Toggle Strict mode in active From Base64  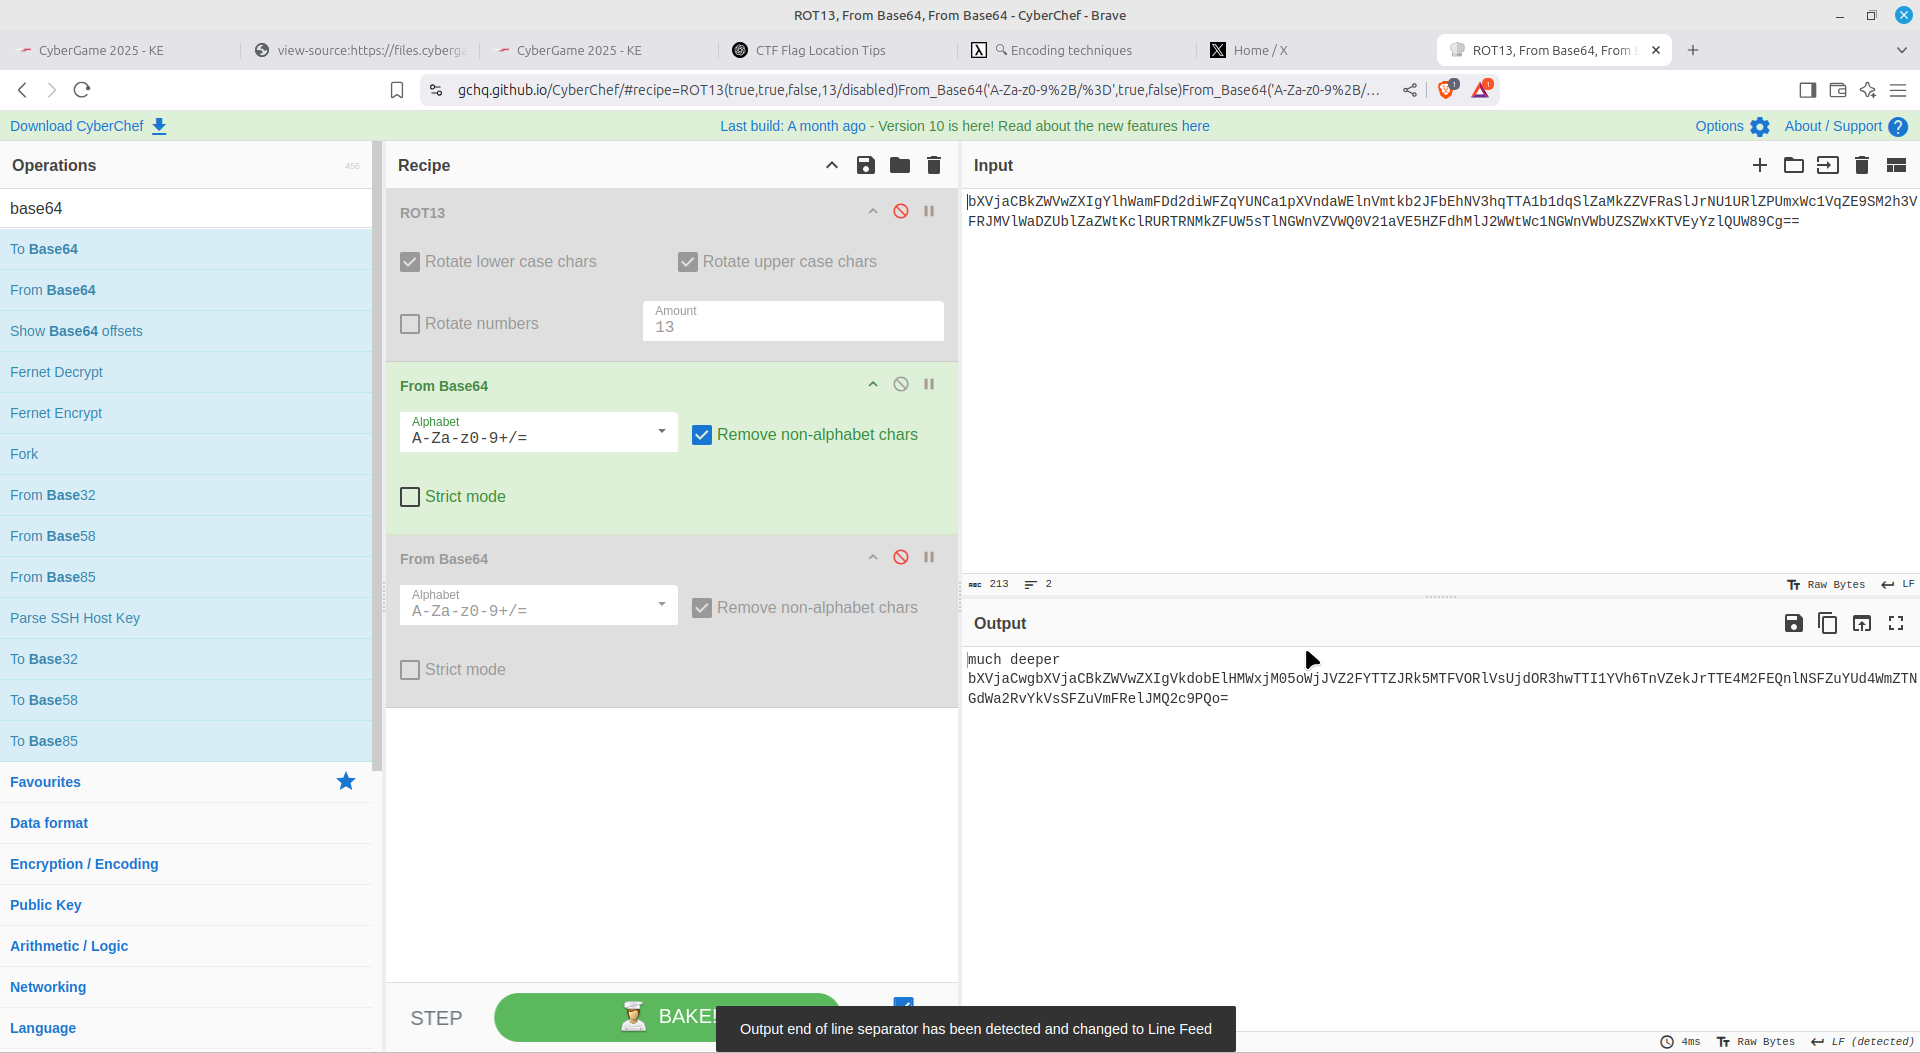(410, 497)
